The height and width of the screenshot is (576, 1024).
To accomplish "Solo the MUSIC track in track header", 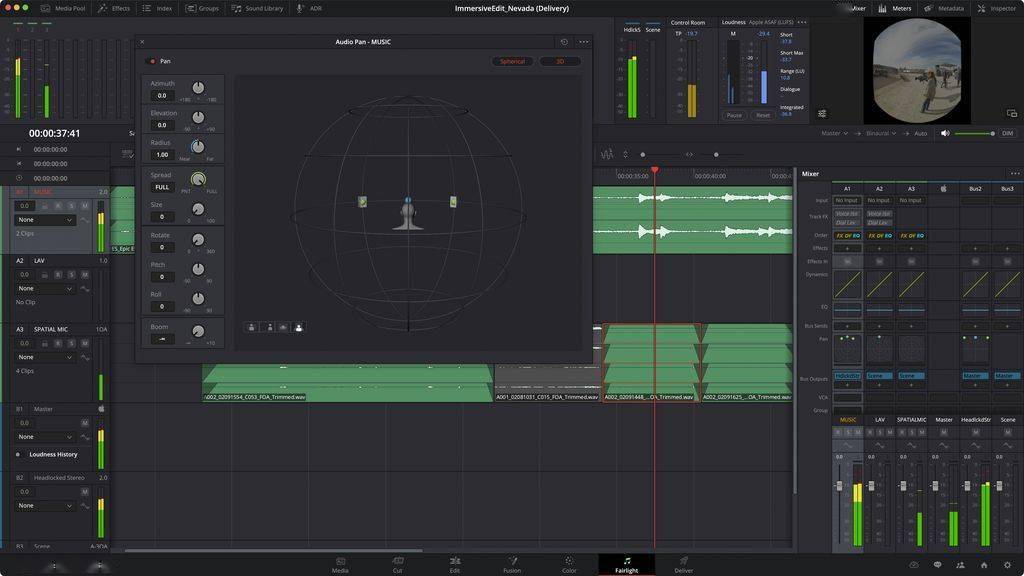I will [71, 206].
